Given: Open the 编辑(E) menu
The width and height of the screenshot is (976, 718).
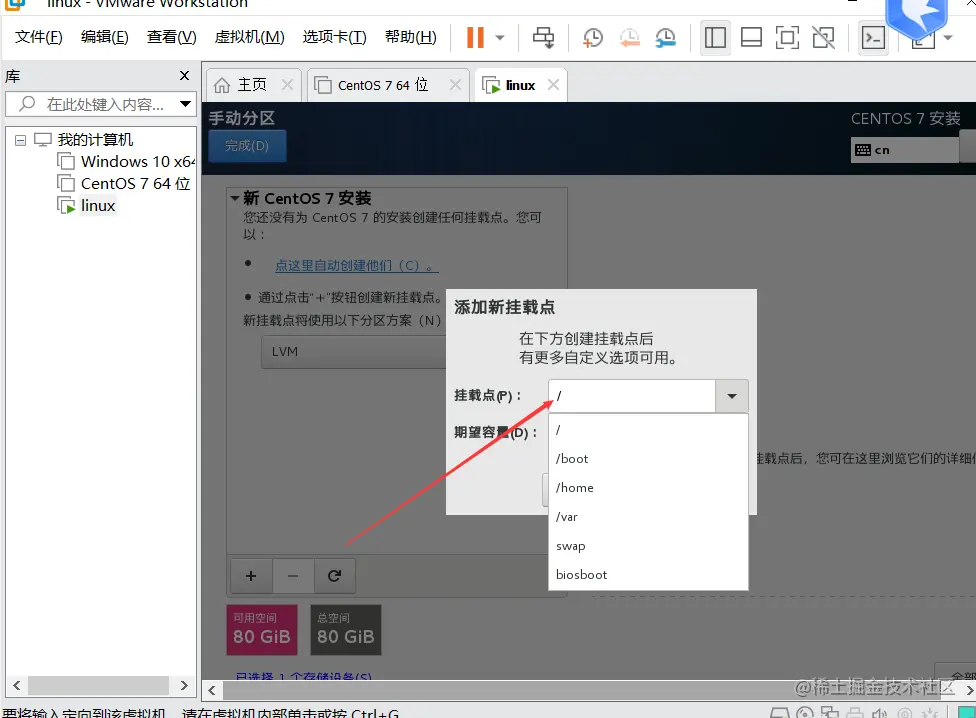Looking at the screenshot, I should tap(105, 37).
